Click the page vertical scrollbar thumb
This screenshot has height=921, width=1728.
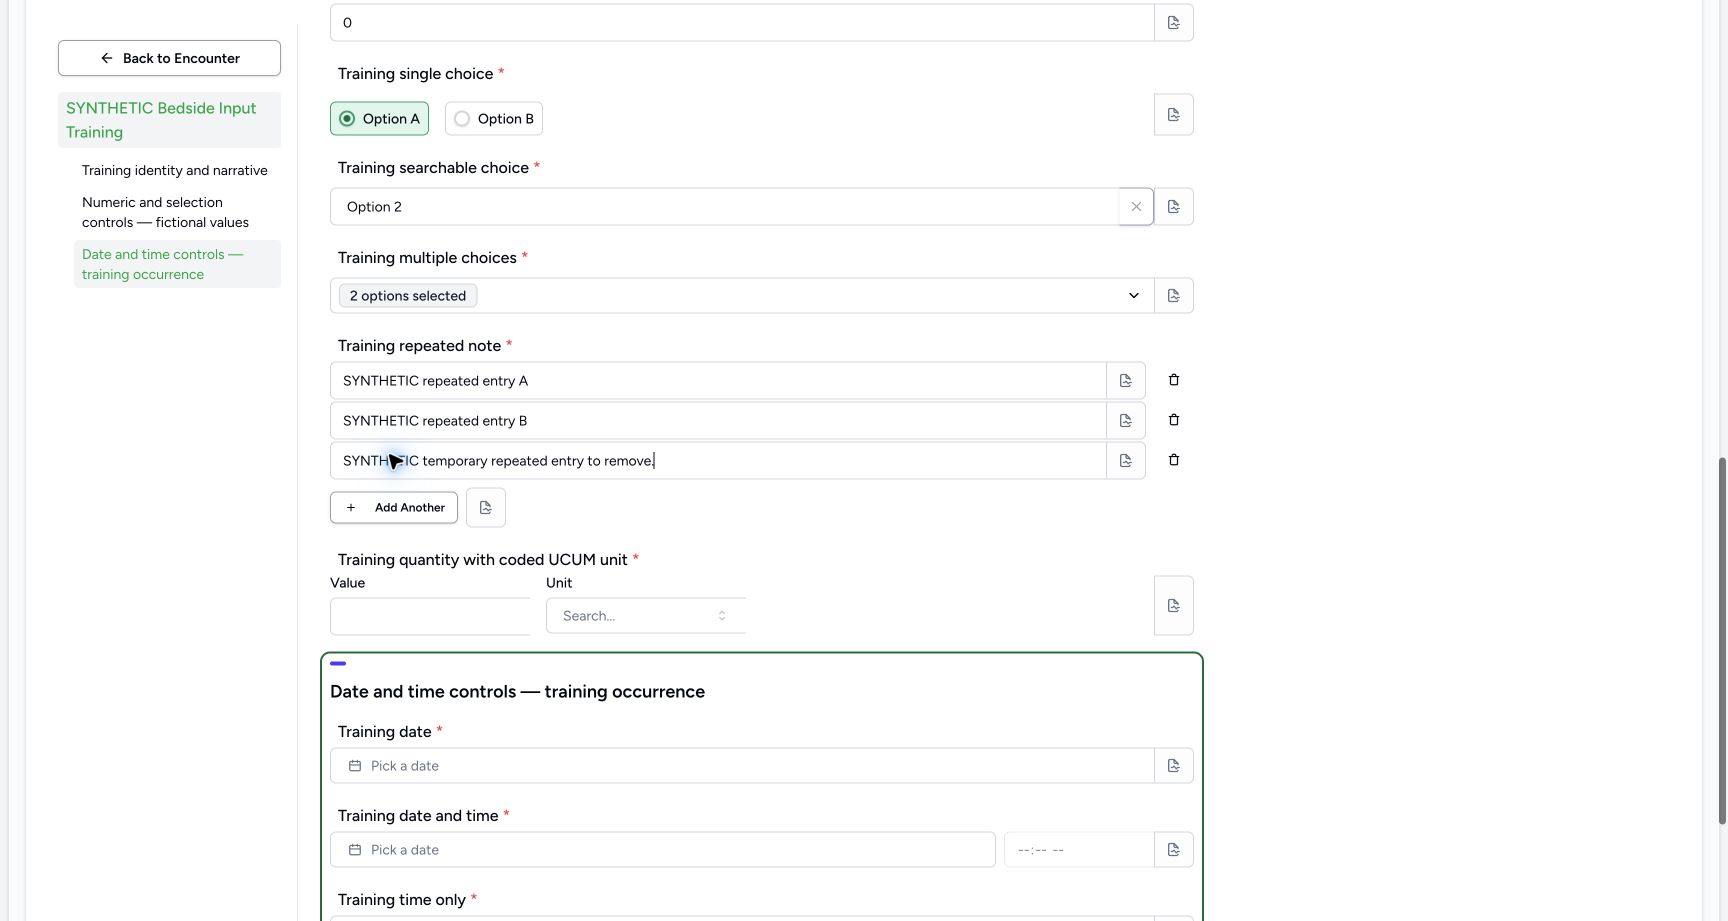1722,640
